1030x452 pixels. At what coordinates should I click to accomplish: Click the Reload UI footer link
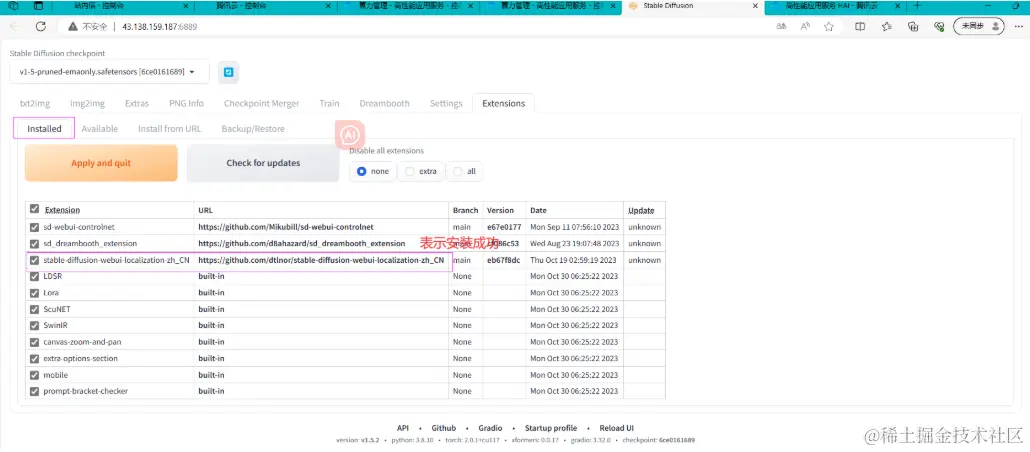[616, 428]
